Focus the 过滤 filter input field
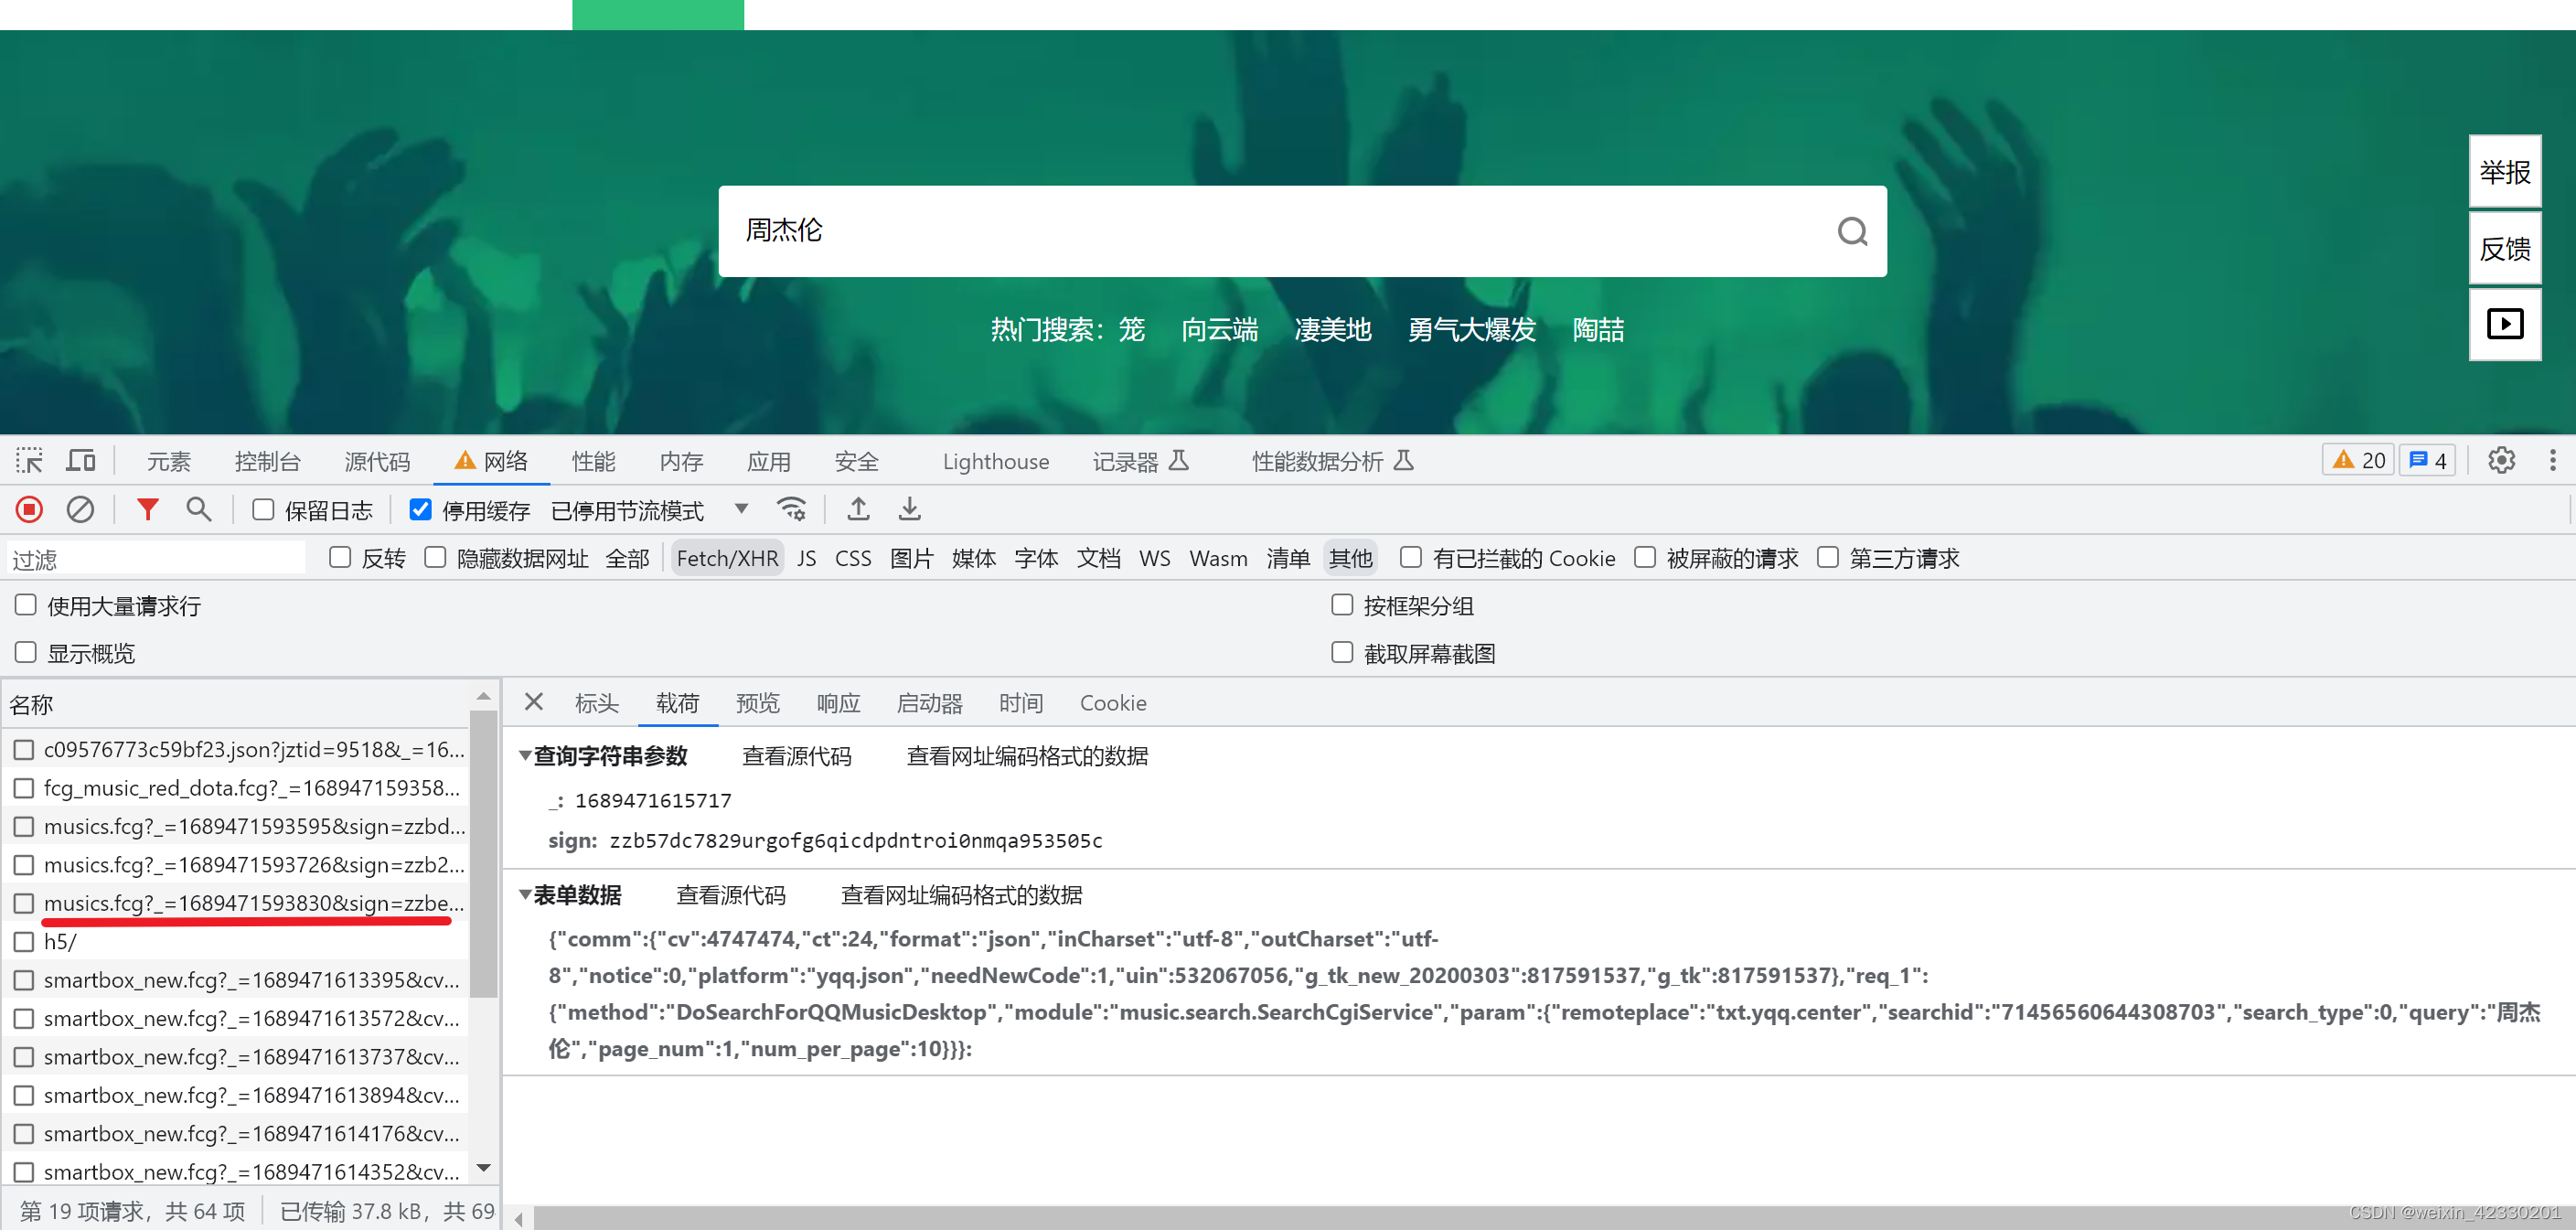 (x=156, y=558)
